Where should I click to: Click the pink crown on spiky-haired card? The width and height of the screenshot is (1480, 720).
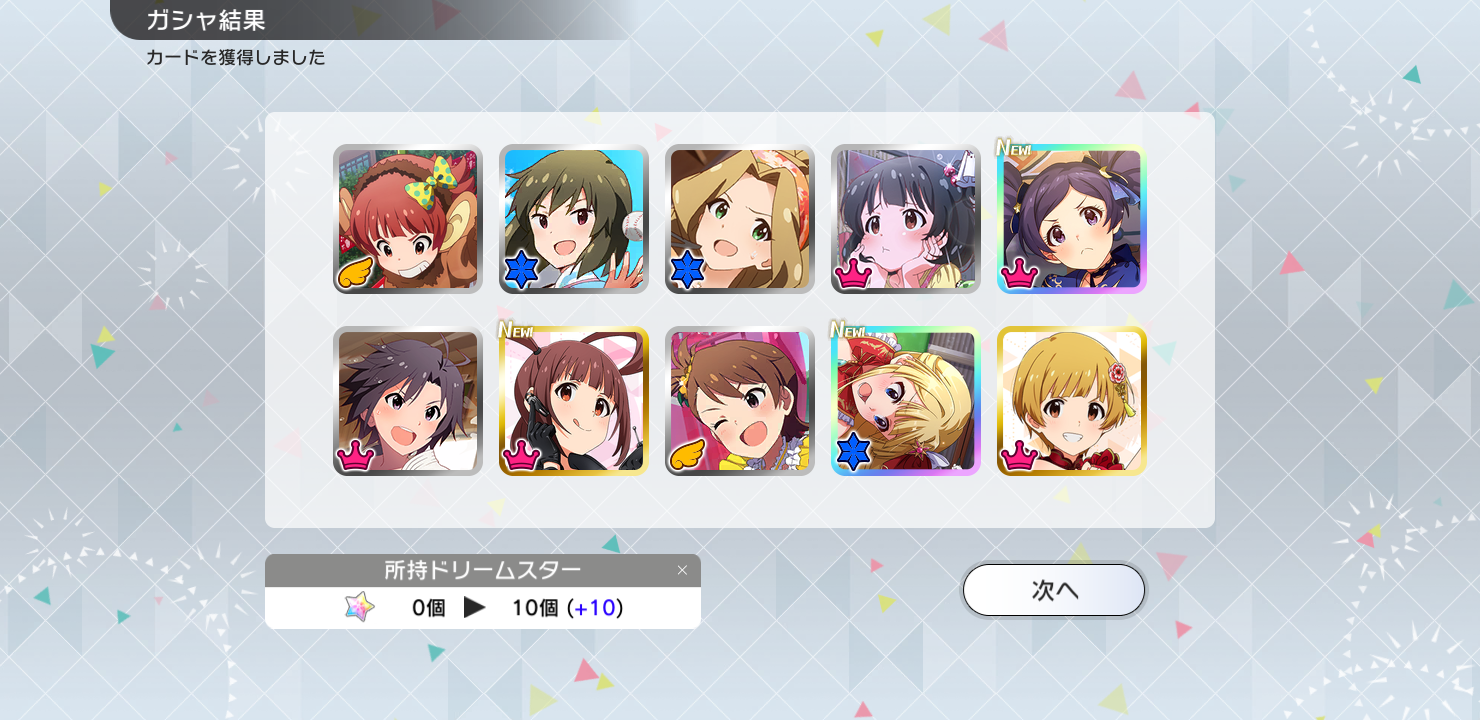point(355,455)
